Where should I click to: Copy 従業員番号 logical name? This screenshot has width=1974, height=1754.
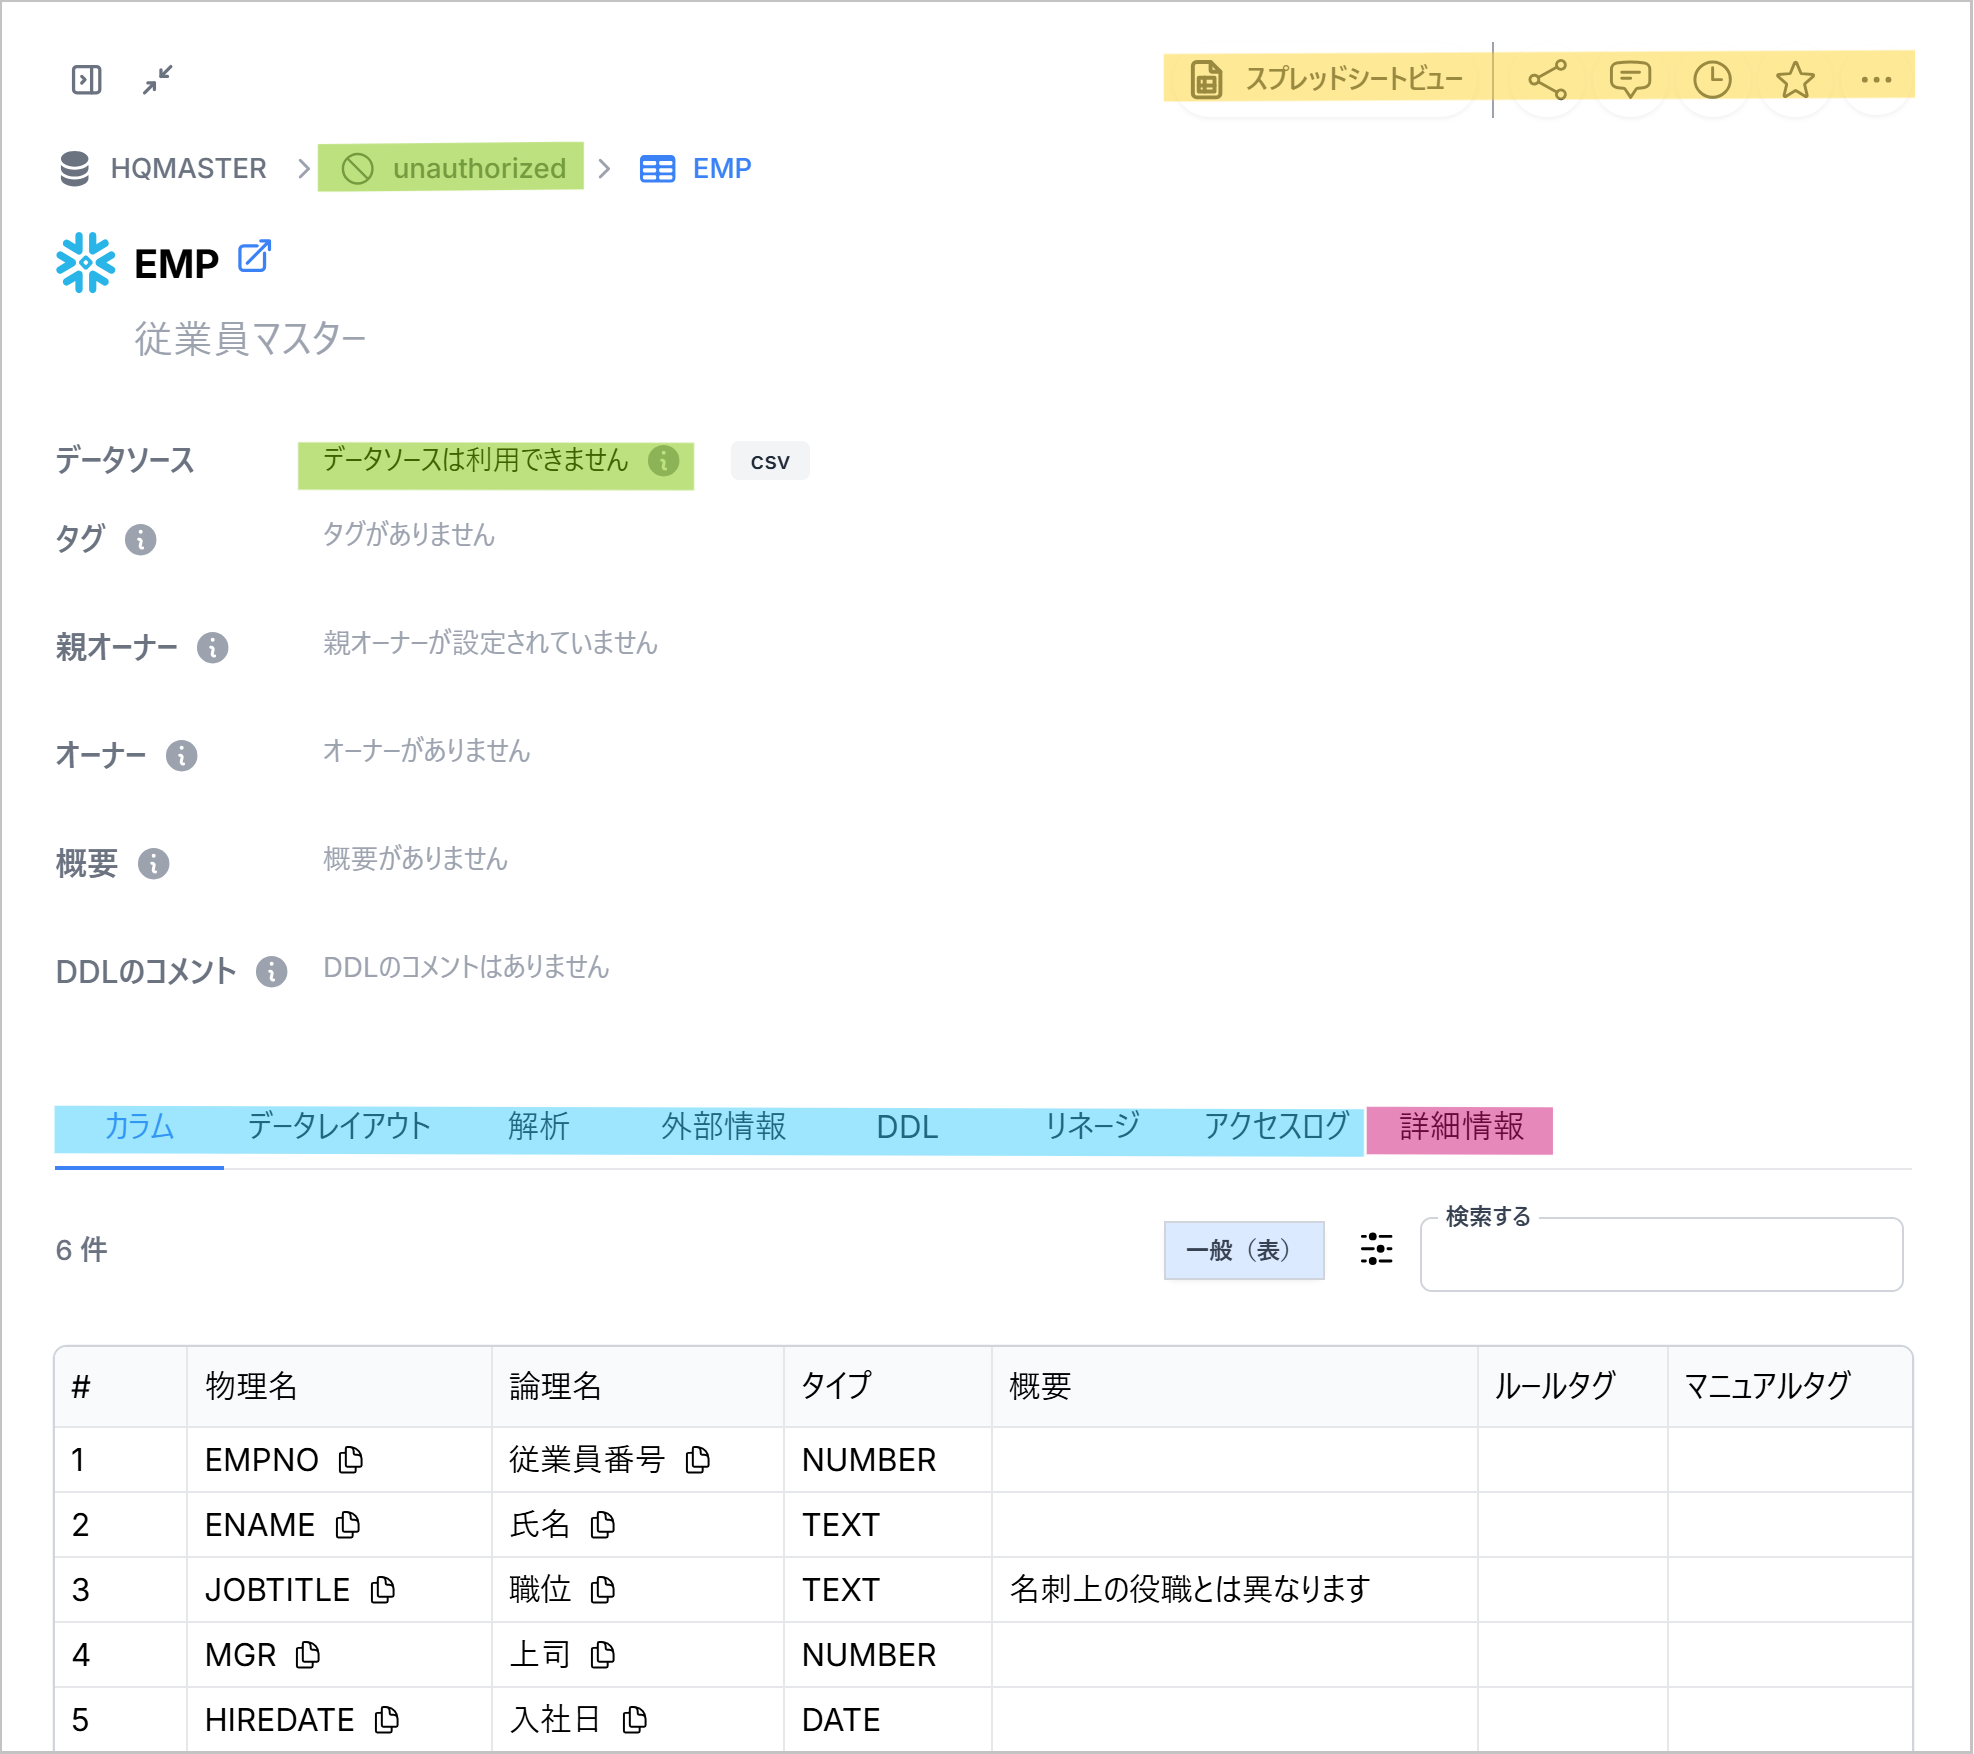(698, 1460)
